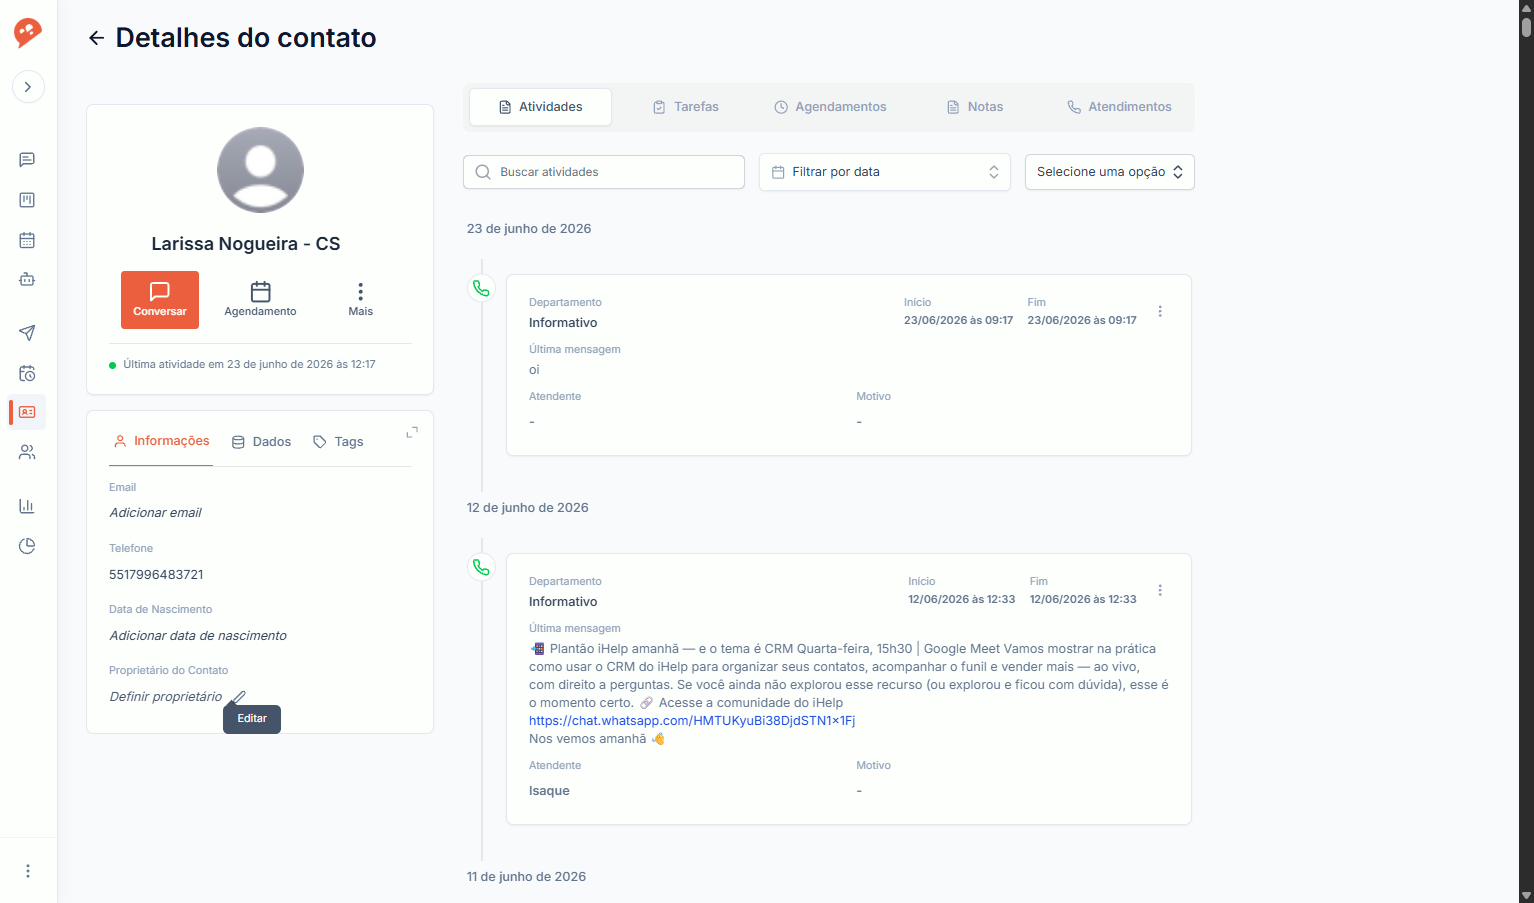Open the team users sidebar icon

point(27,452)
